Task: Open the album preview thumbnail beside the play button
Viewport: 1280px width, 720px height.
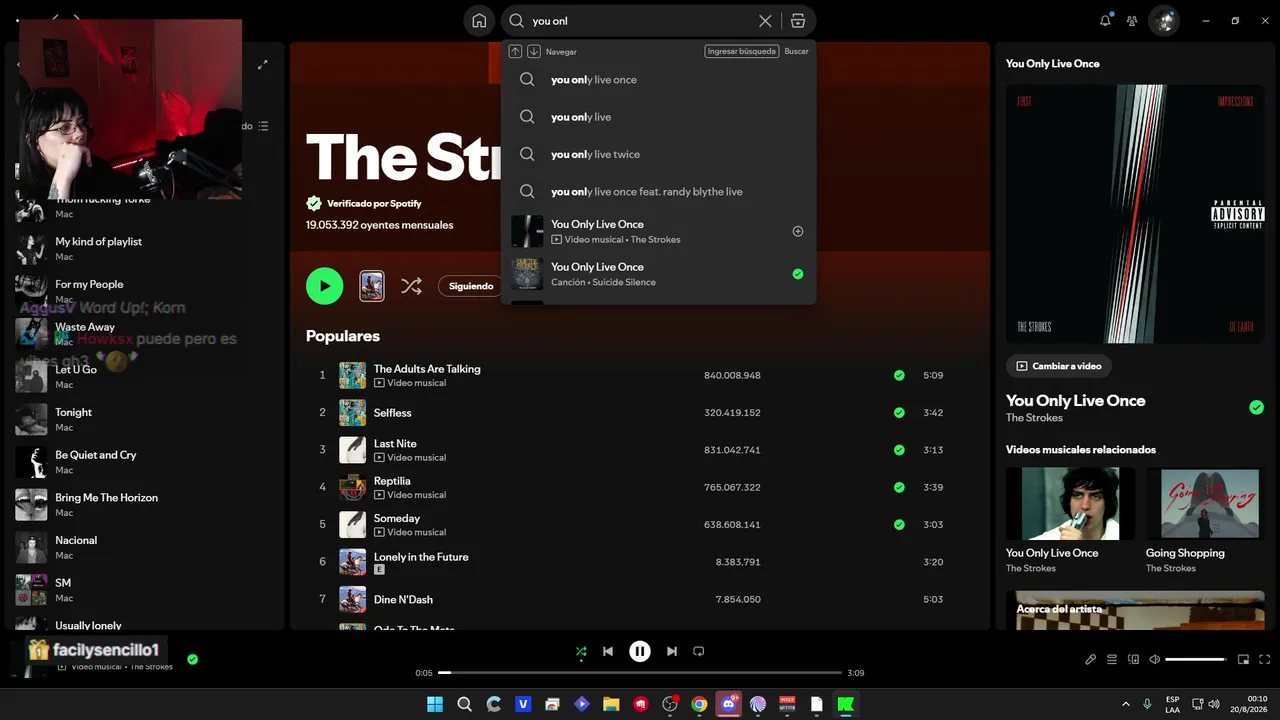Action: coord(371,286)
